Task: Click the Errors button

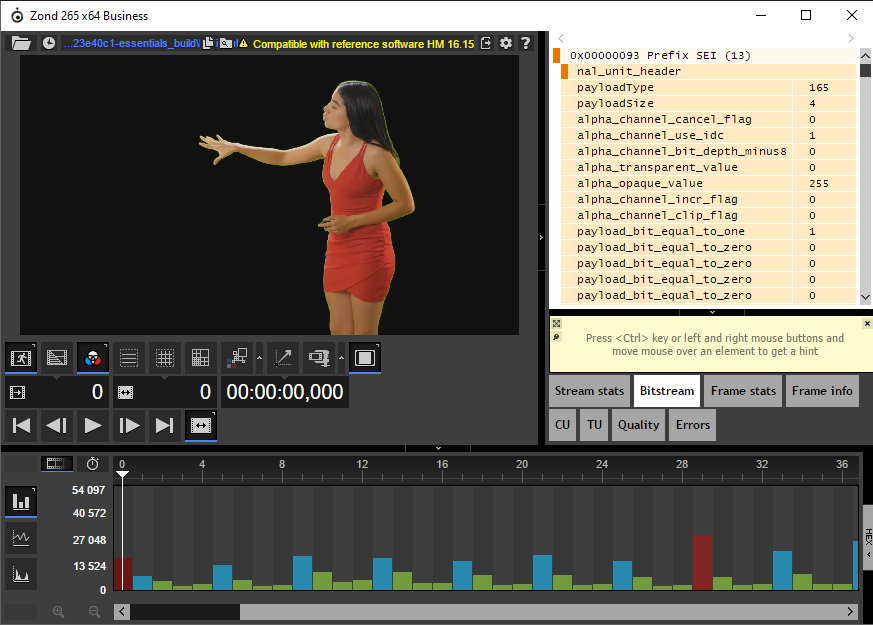Action: tap(693, 425)
